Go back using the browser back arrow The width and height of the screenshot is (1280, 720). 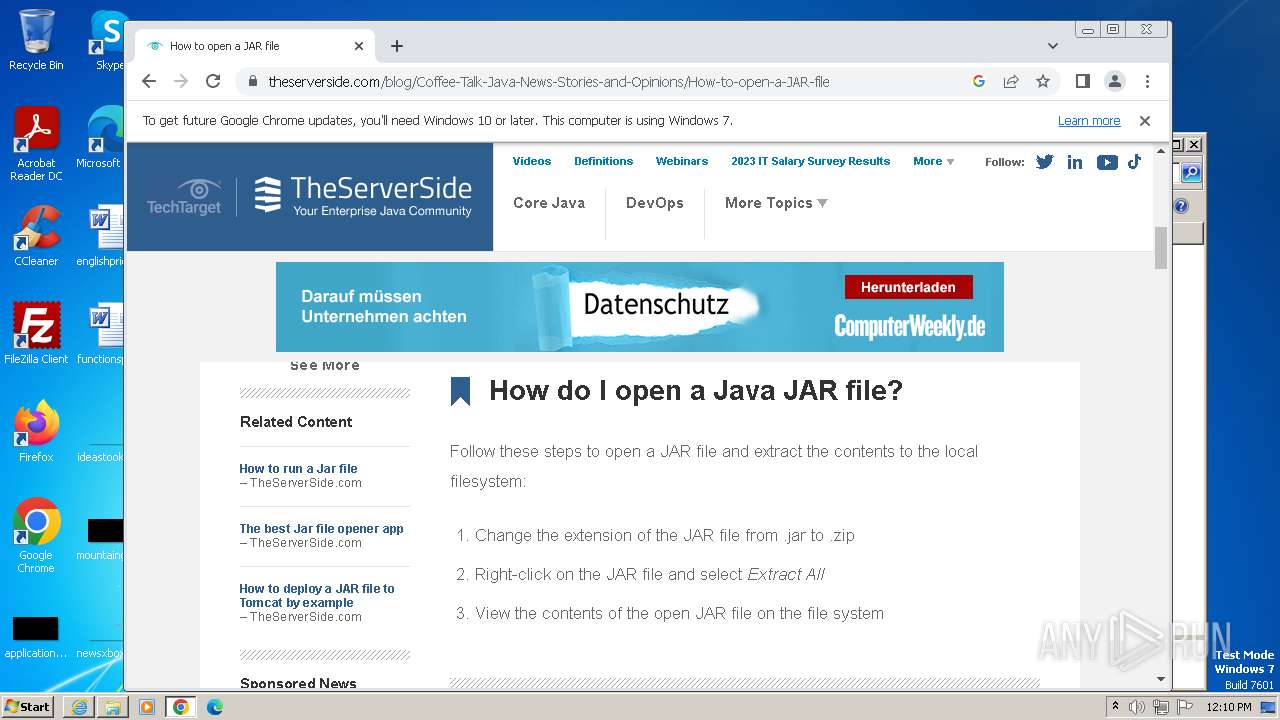[149, 81]
